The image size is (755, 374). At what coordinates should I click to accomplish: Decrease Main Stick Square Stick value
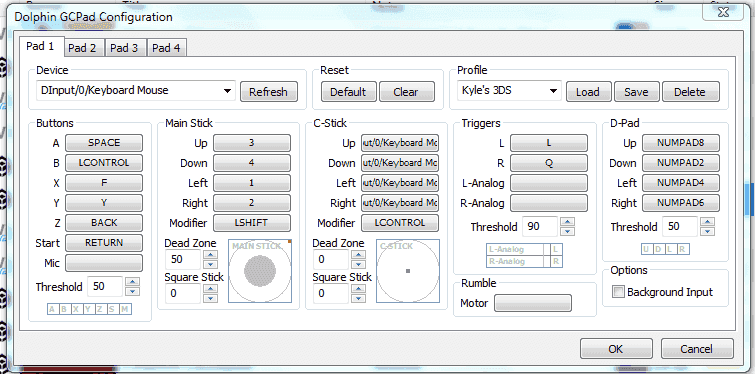click(210, 298)
